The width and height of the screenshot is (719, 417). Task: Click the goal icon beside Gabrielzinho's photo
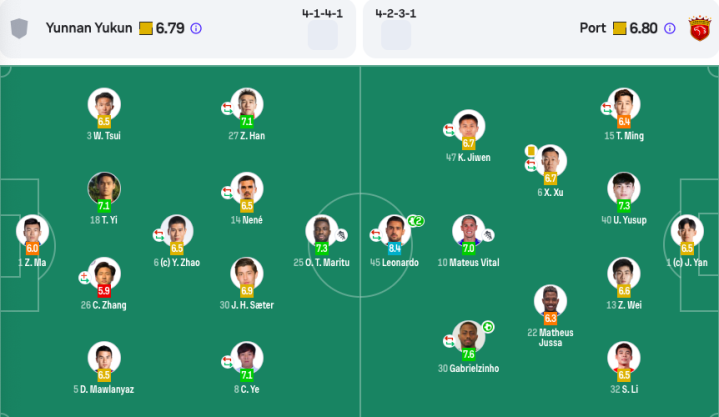(488, 327)
